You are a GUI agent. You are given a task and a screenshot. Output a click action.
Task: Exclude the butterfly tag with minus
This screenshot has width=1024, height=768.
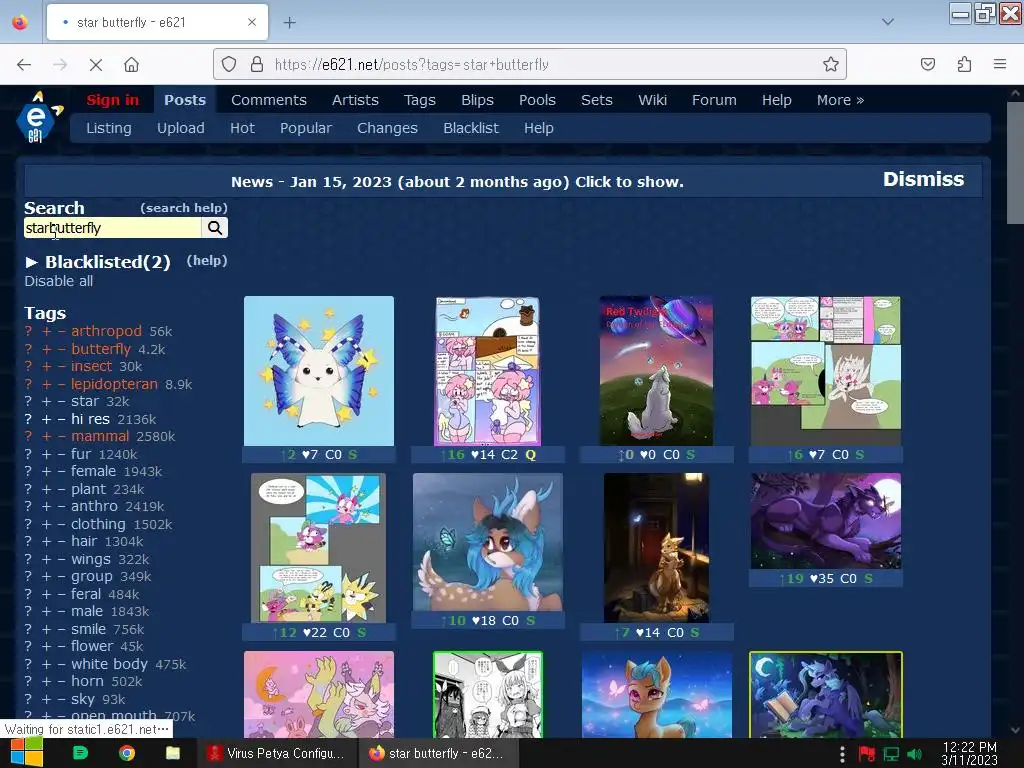click(61, 349)
